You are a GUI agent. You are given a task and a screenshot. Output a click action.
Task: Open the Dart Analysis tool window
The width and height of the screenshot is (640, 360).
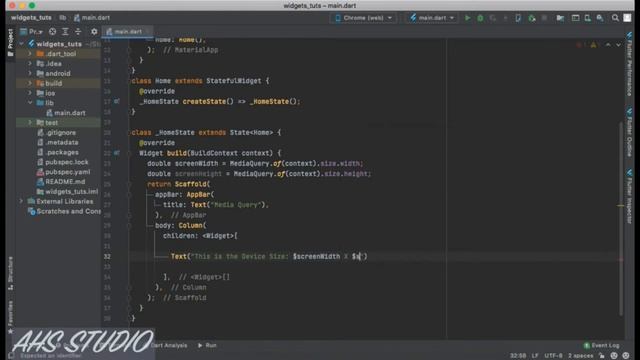(x=169, y=345)
